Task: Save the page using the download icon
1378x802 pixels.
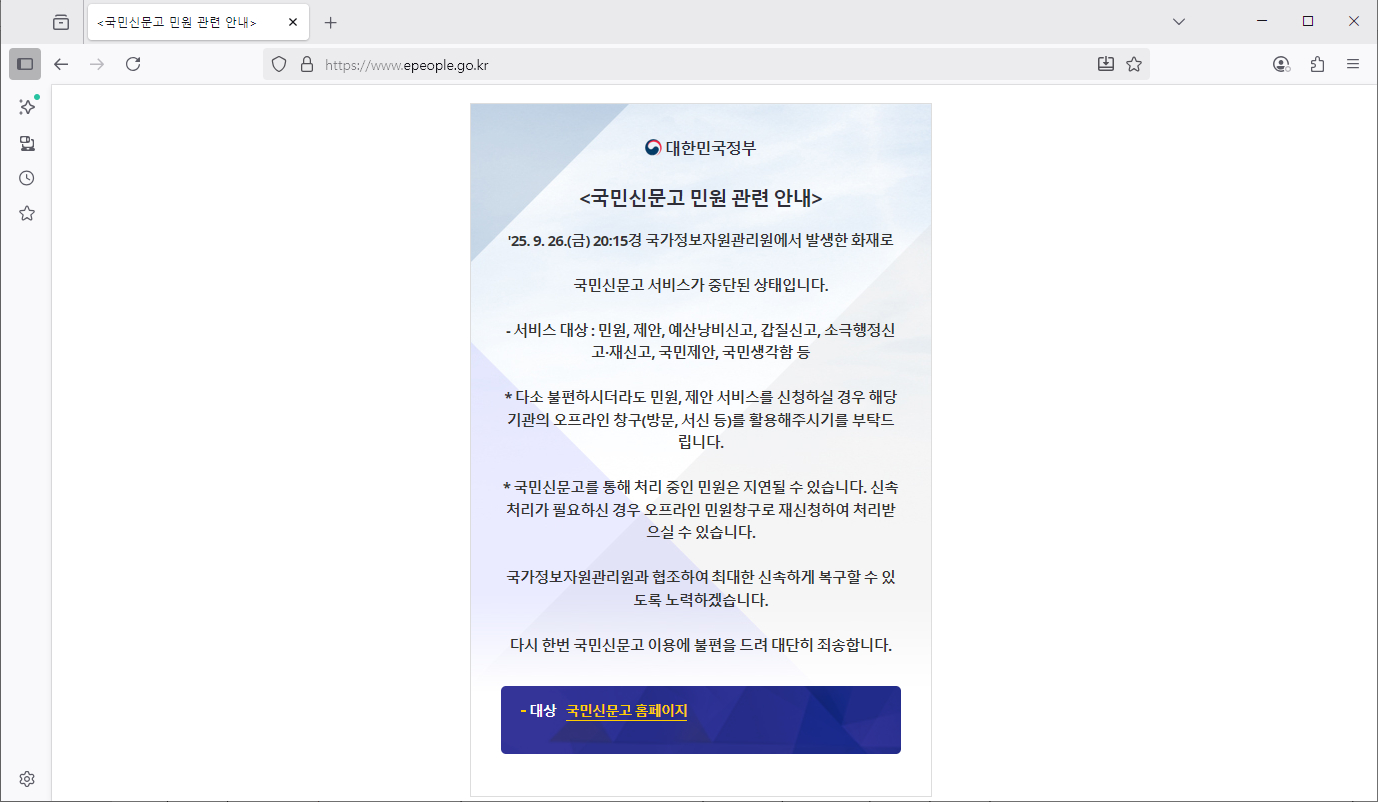Action: (x=1105, y=63)
